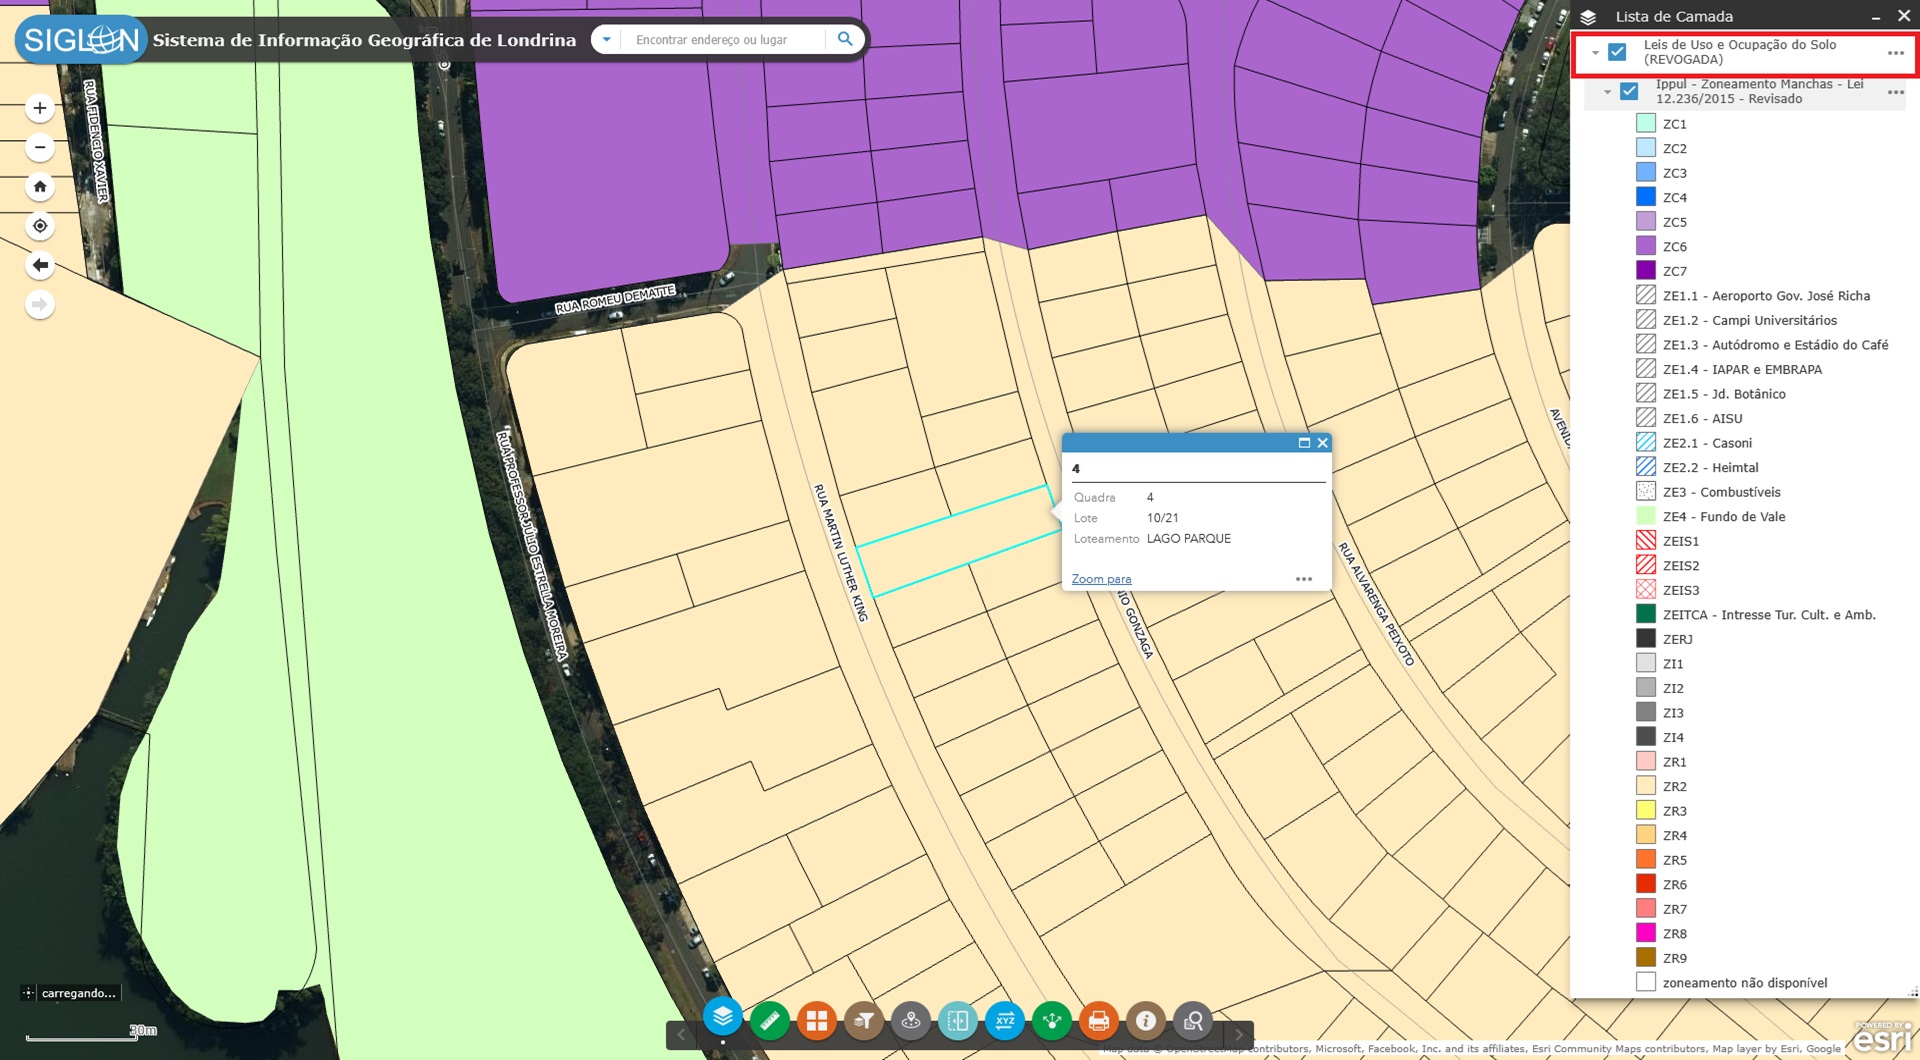Open the Print widget
Image resolution: width=1920 pixels, height=1060 pixels.
[x=1098, y=1021]
